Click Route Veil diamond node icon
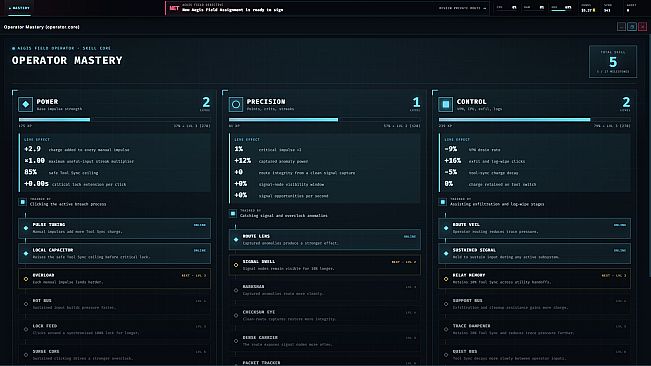The width and height of the screenshot is (651, 366). tap(446, 228)
